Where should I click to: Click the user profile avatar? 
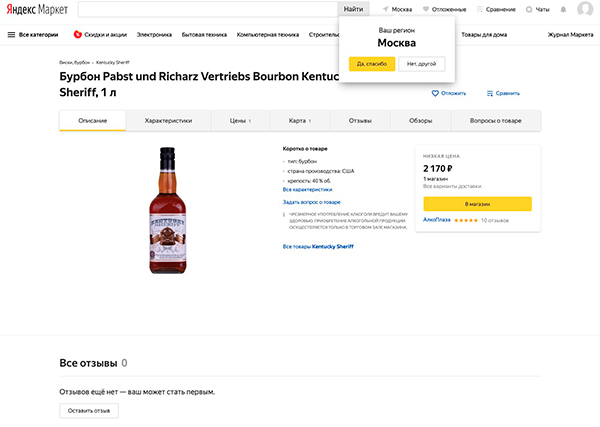585,10
